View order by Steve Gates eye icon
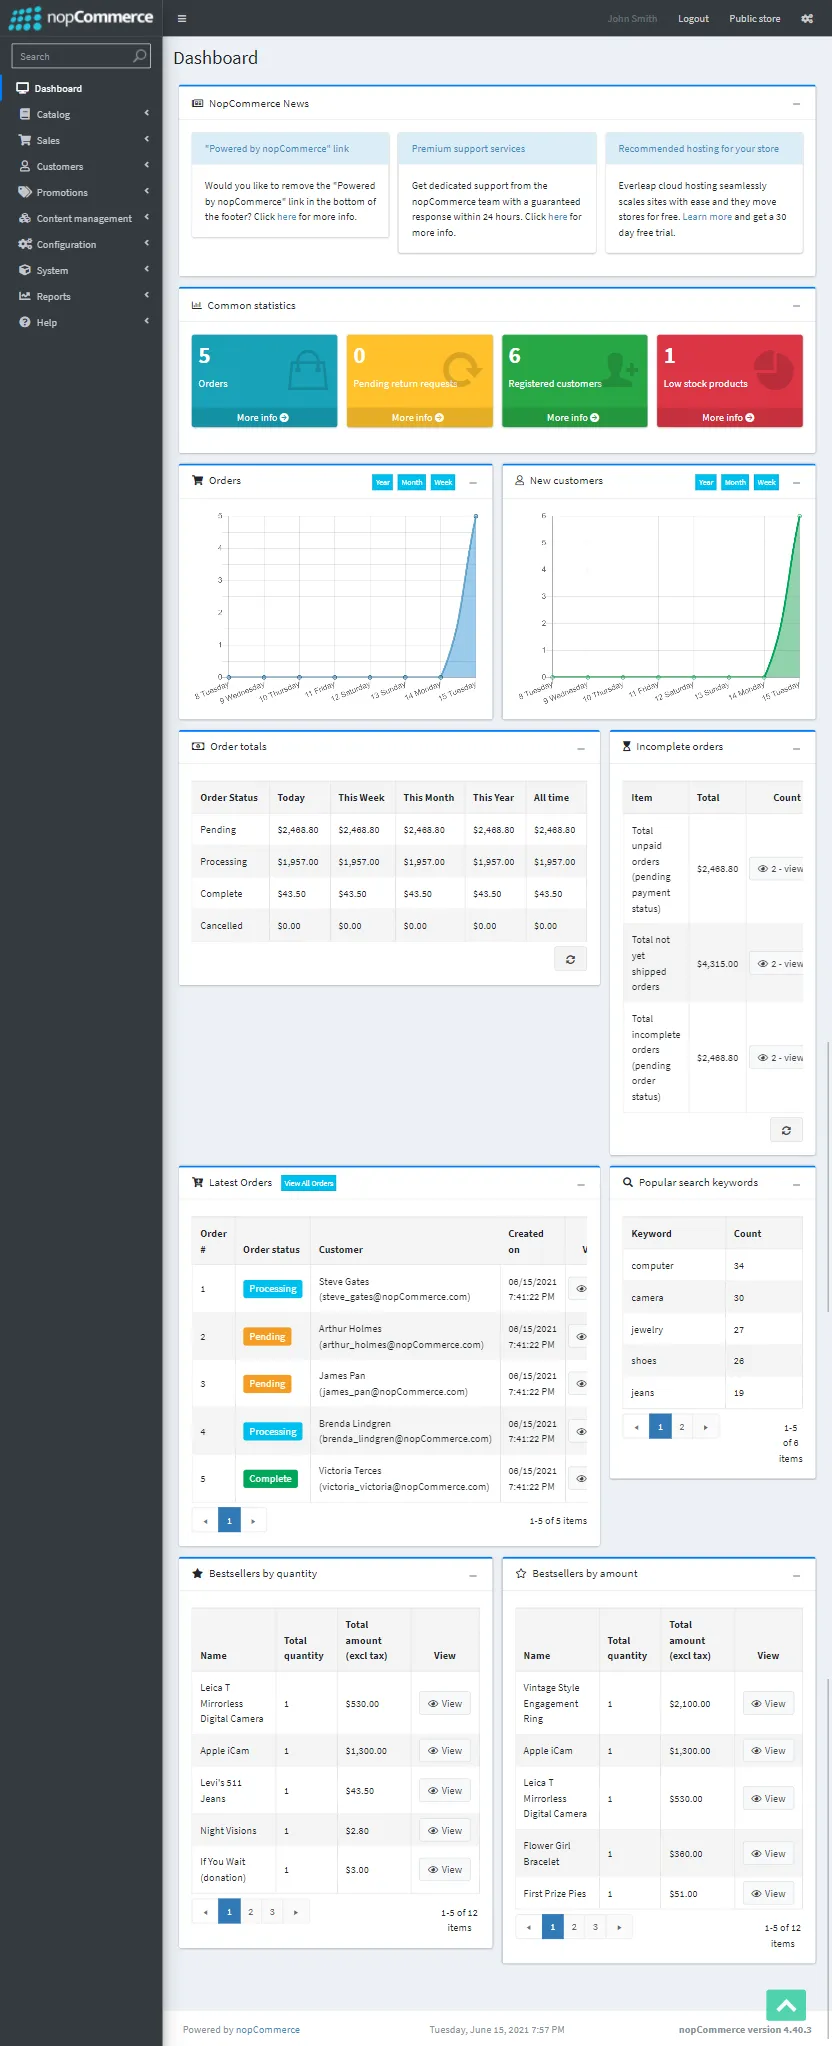This screenshot has height=2046, width=832. pyautogui.click(x=581, y=1289)
